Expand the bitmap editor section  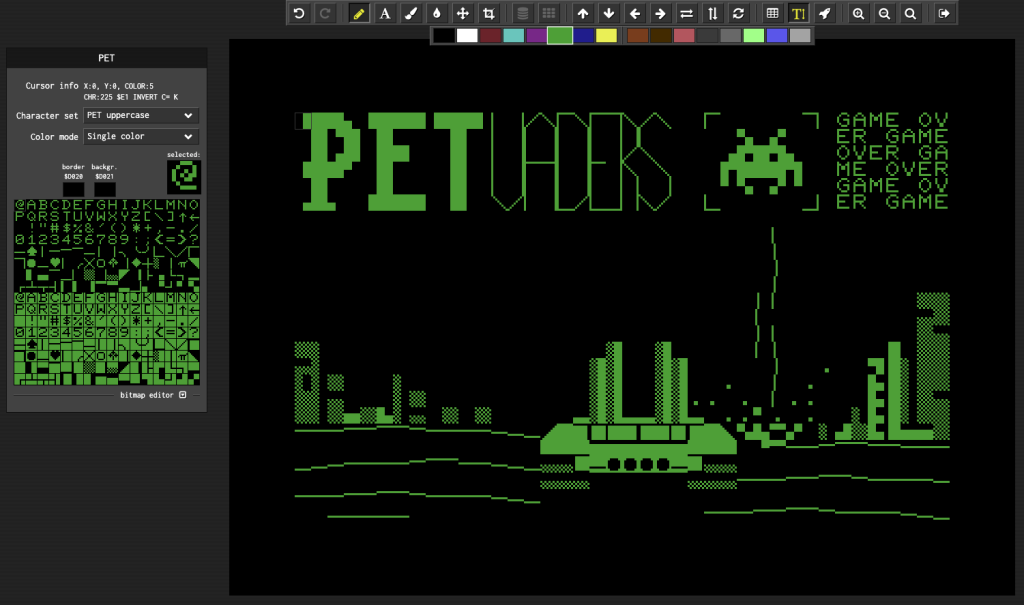(x=183, y=395)
